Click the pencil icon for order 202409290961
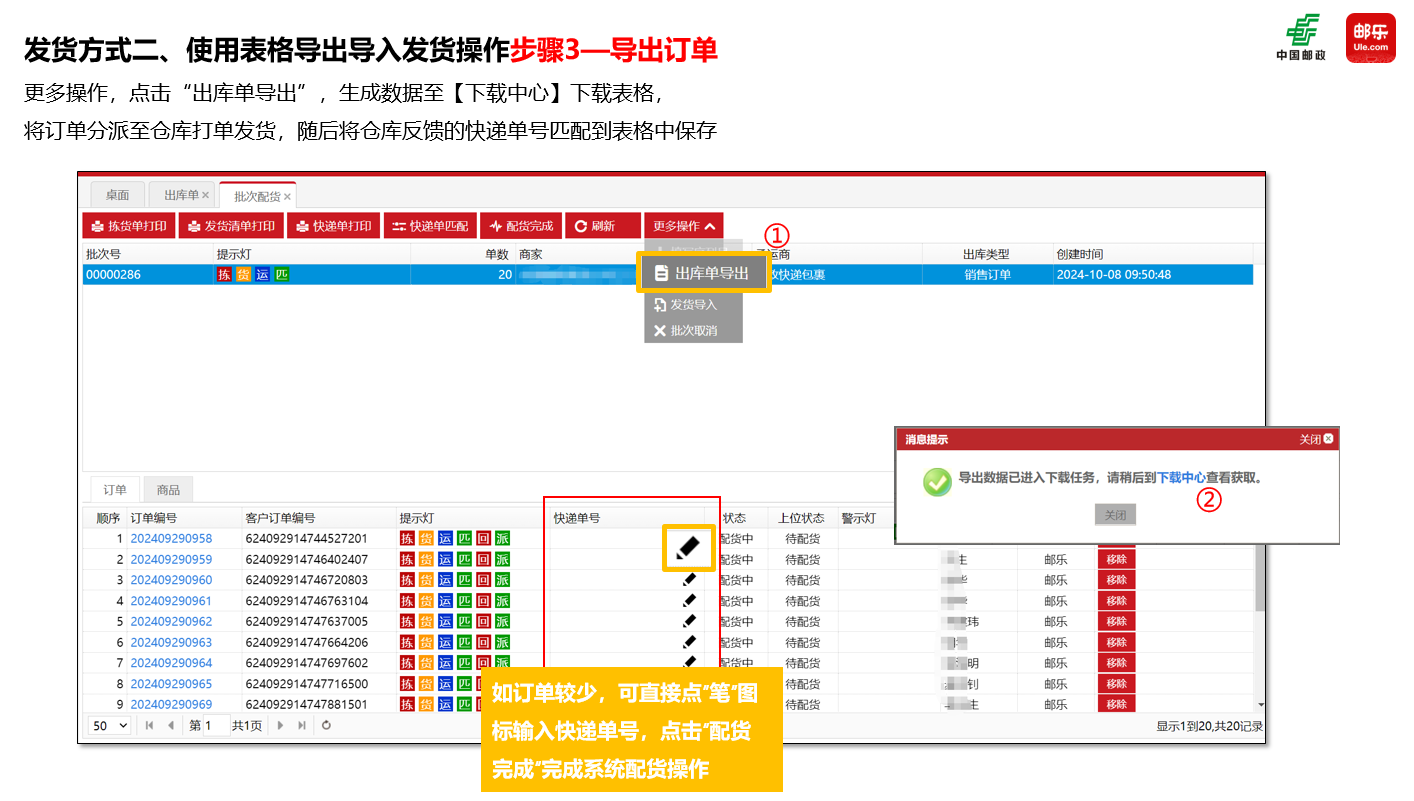Image resolution: width=1414 pixels, height=801 pixels. pos(688,600)
